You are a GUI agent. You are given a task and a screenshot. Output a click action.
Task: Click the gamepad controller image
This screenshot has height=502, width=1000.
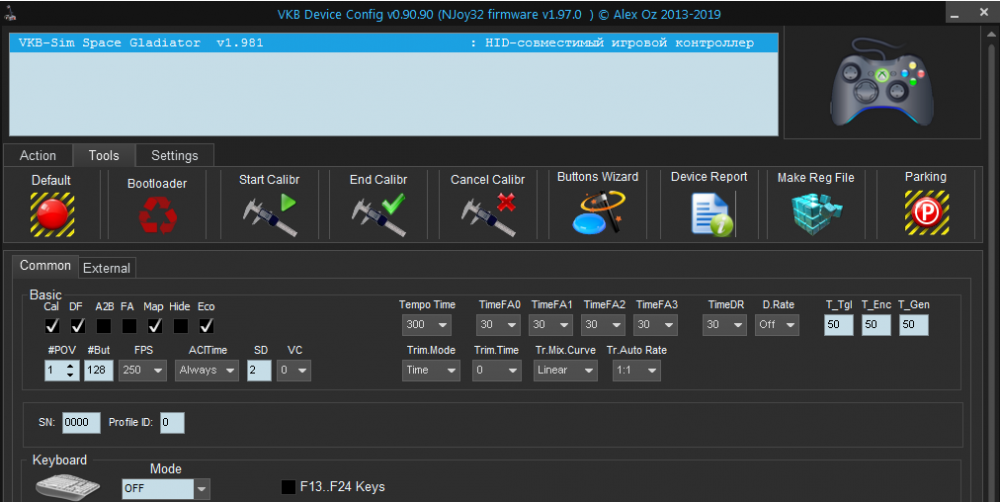coord(882,82)
